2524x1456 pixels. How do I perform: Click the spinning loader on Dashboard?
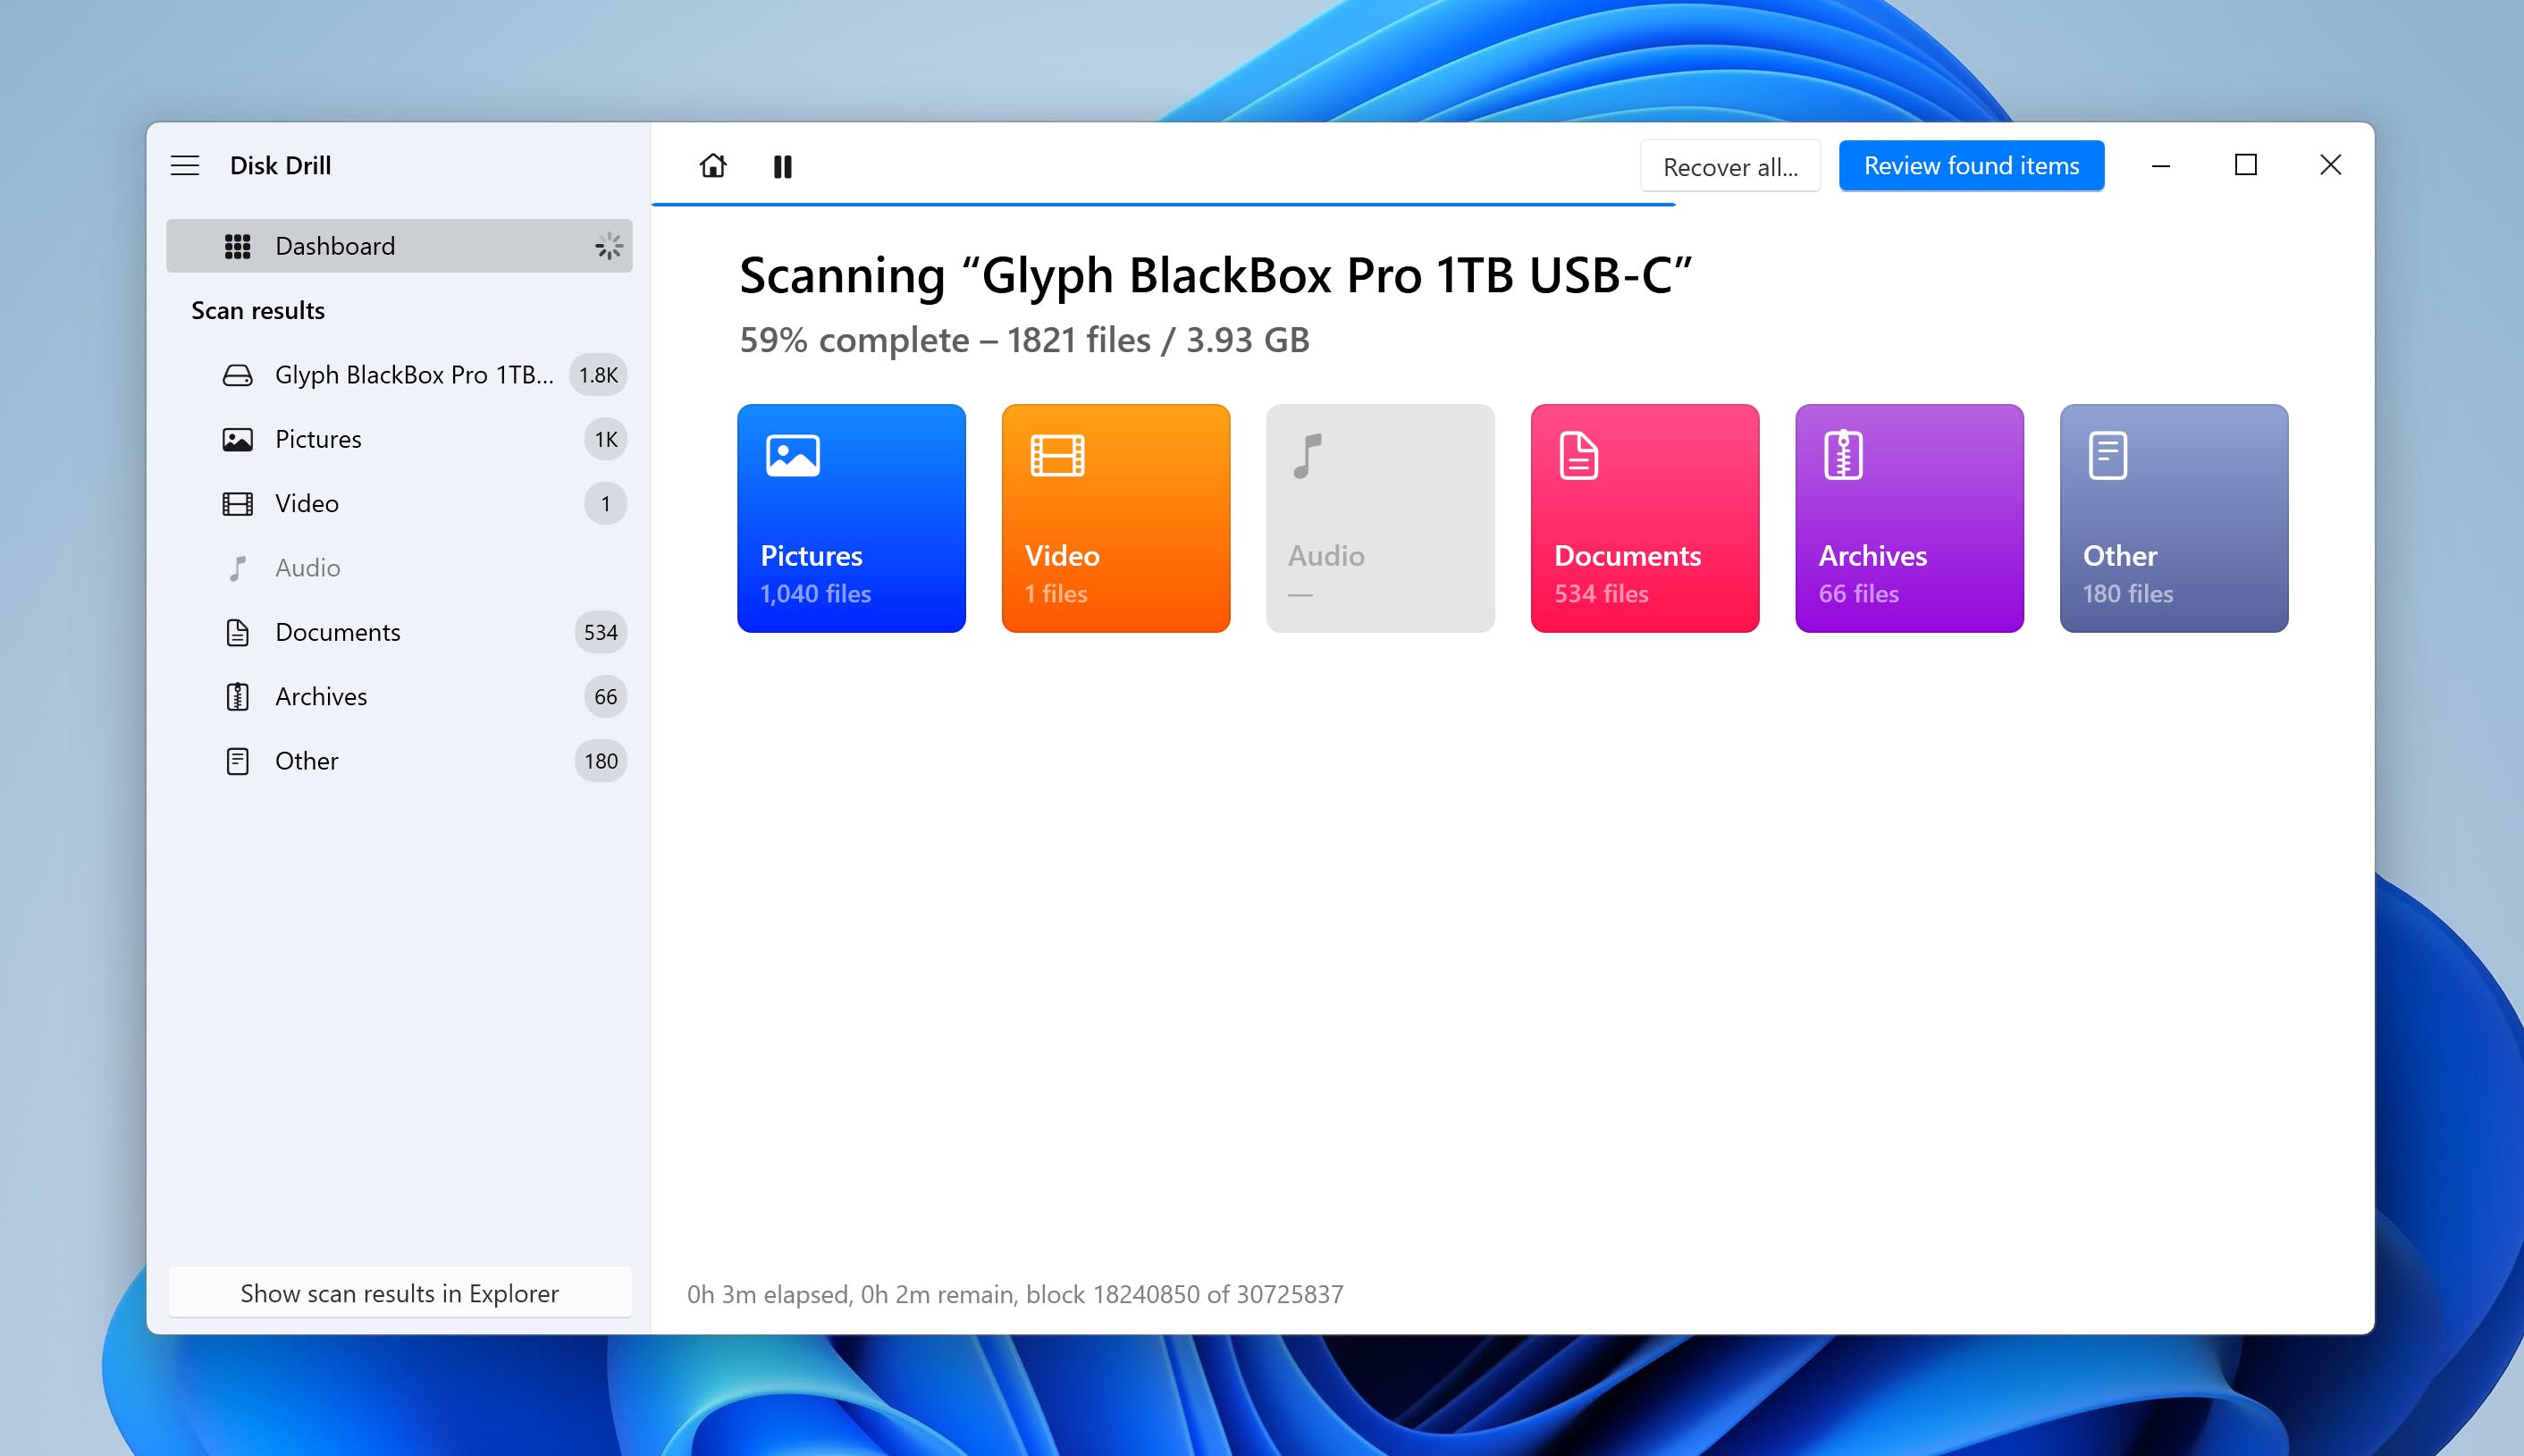click(609, 246)
